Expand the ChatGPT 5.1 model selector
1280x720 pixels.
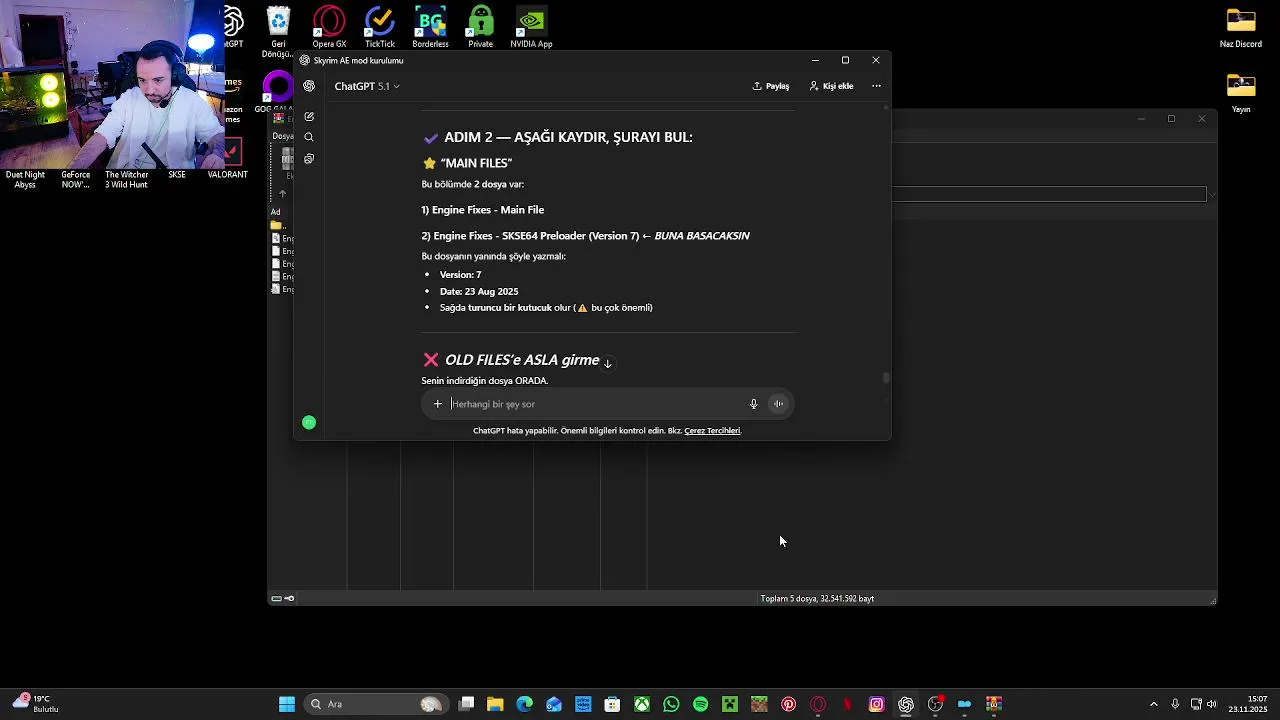click(367, 86)
